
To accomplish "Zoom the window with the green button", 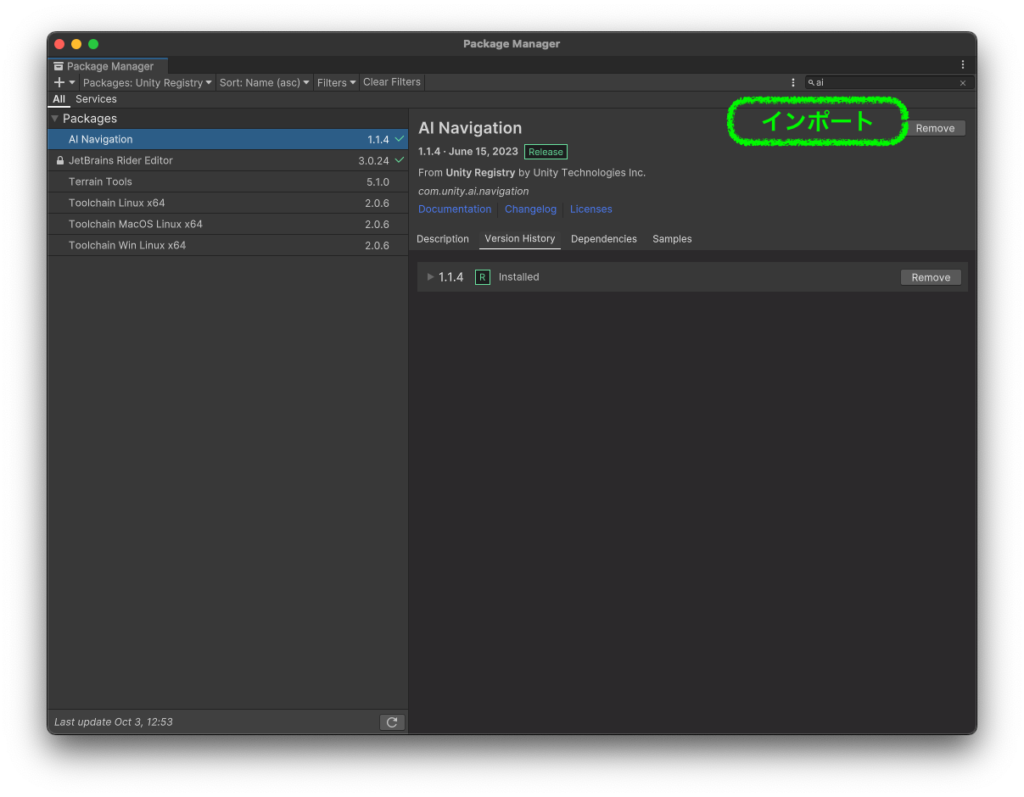I will (93, 44).
